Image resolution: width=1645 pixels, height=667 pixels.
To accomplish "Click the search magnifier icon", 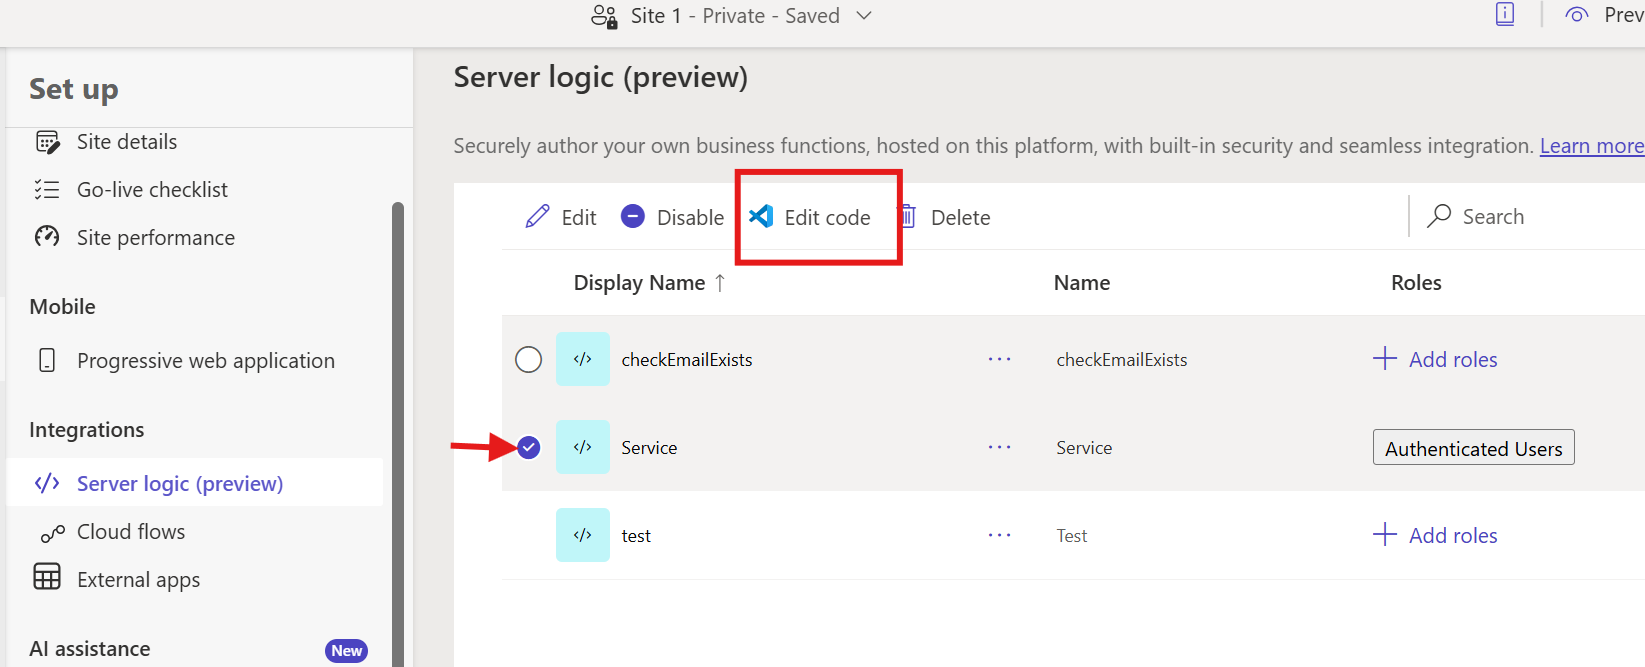I will pyautogui.click(x=1439, y=217).
